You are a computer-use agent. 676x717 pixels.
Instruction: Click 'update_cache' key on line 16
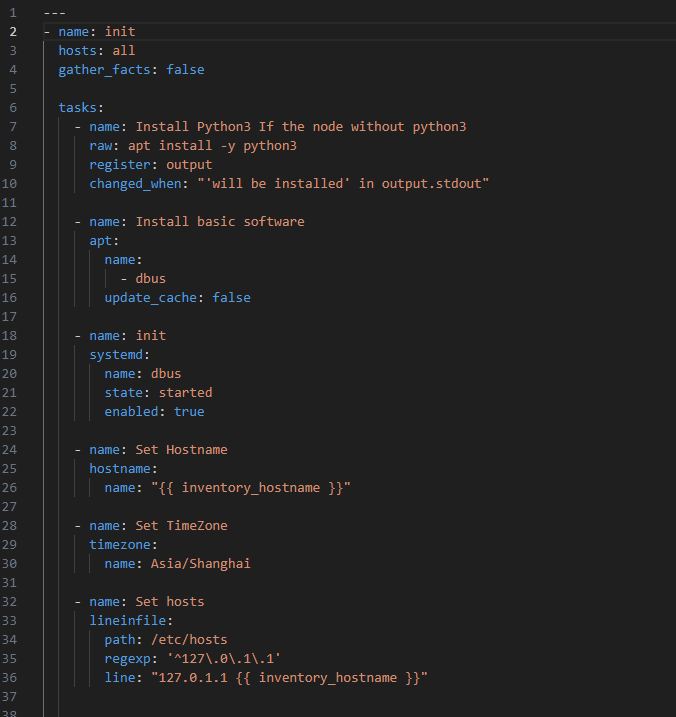pos(150,298)
